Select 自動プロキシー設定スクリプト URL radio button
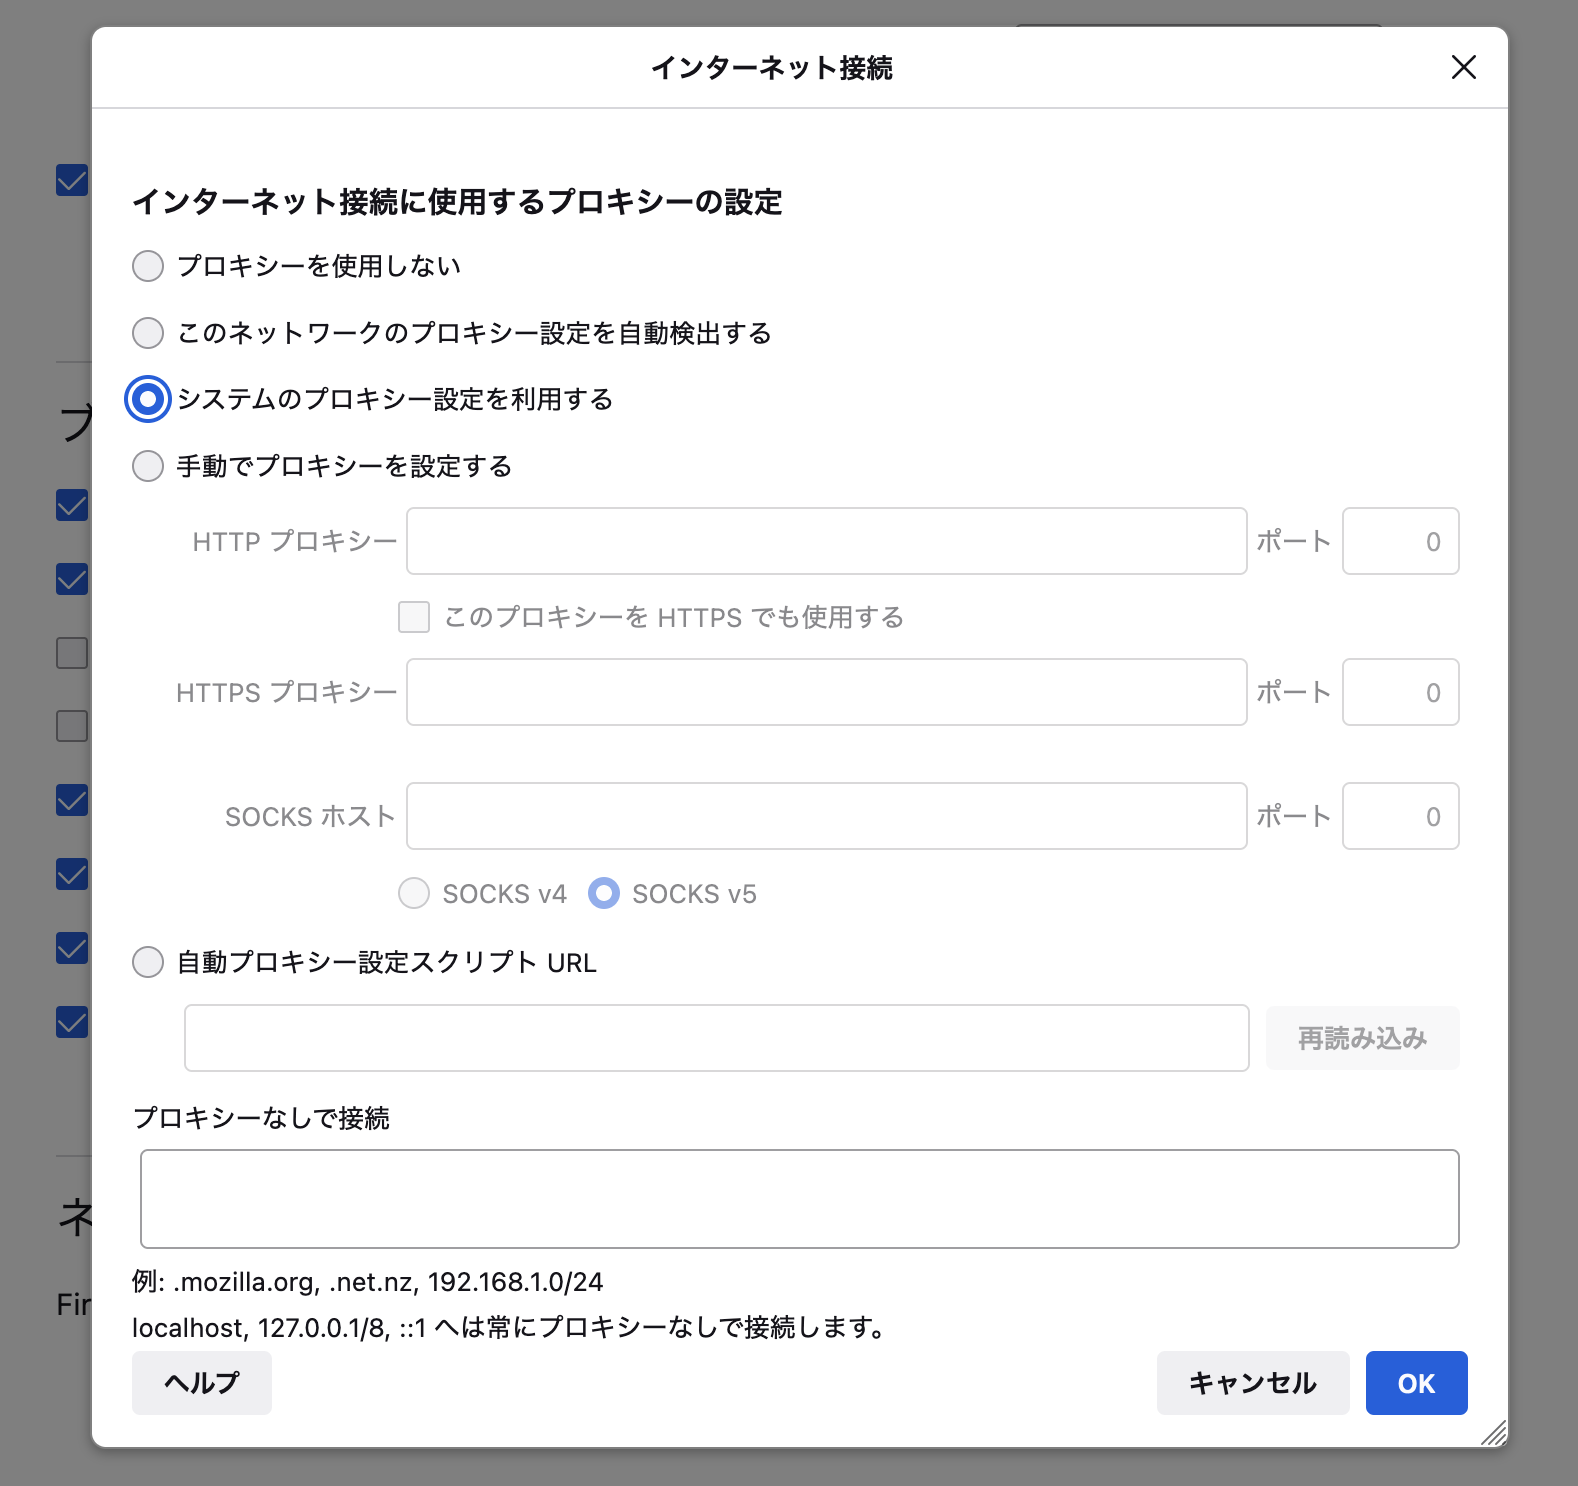The image size is (1578, 1486). tap(148, 962)
